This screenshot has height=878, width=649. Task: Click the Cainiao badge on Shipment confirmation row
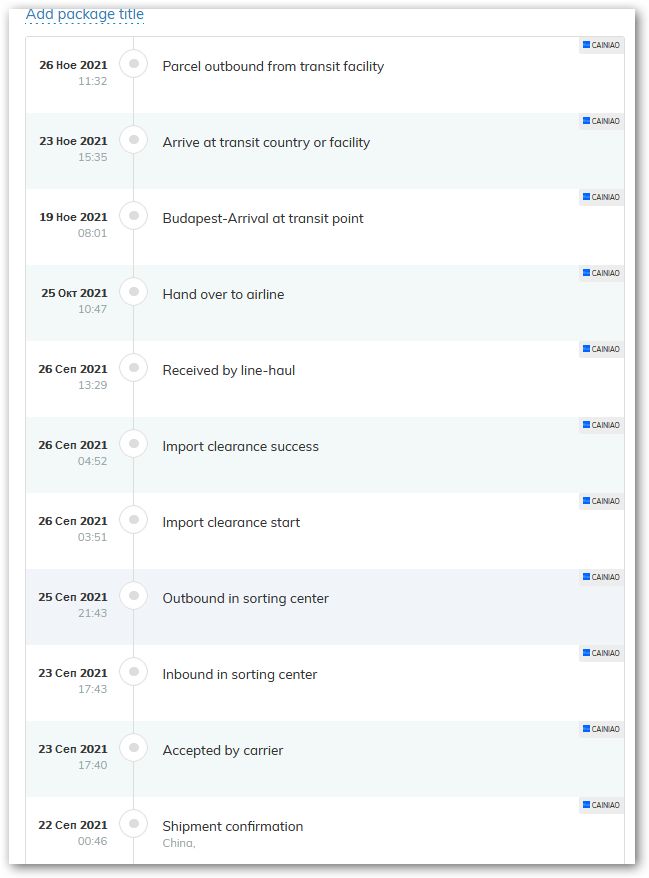coord(601,805)
